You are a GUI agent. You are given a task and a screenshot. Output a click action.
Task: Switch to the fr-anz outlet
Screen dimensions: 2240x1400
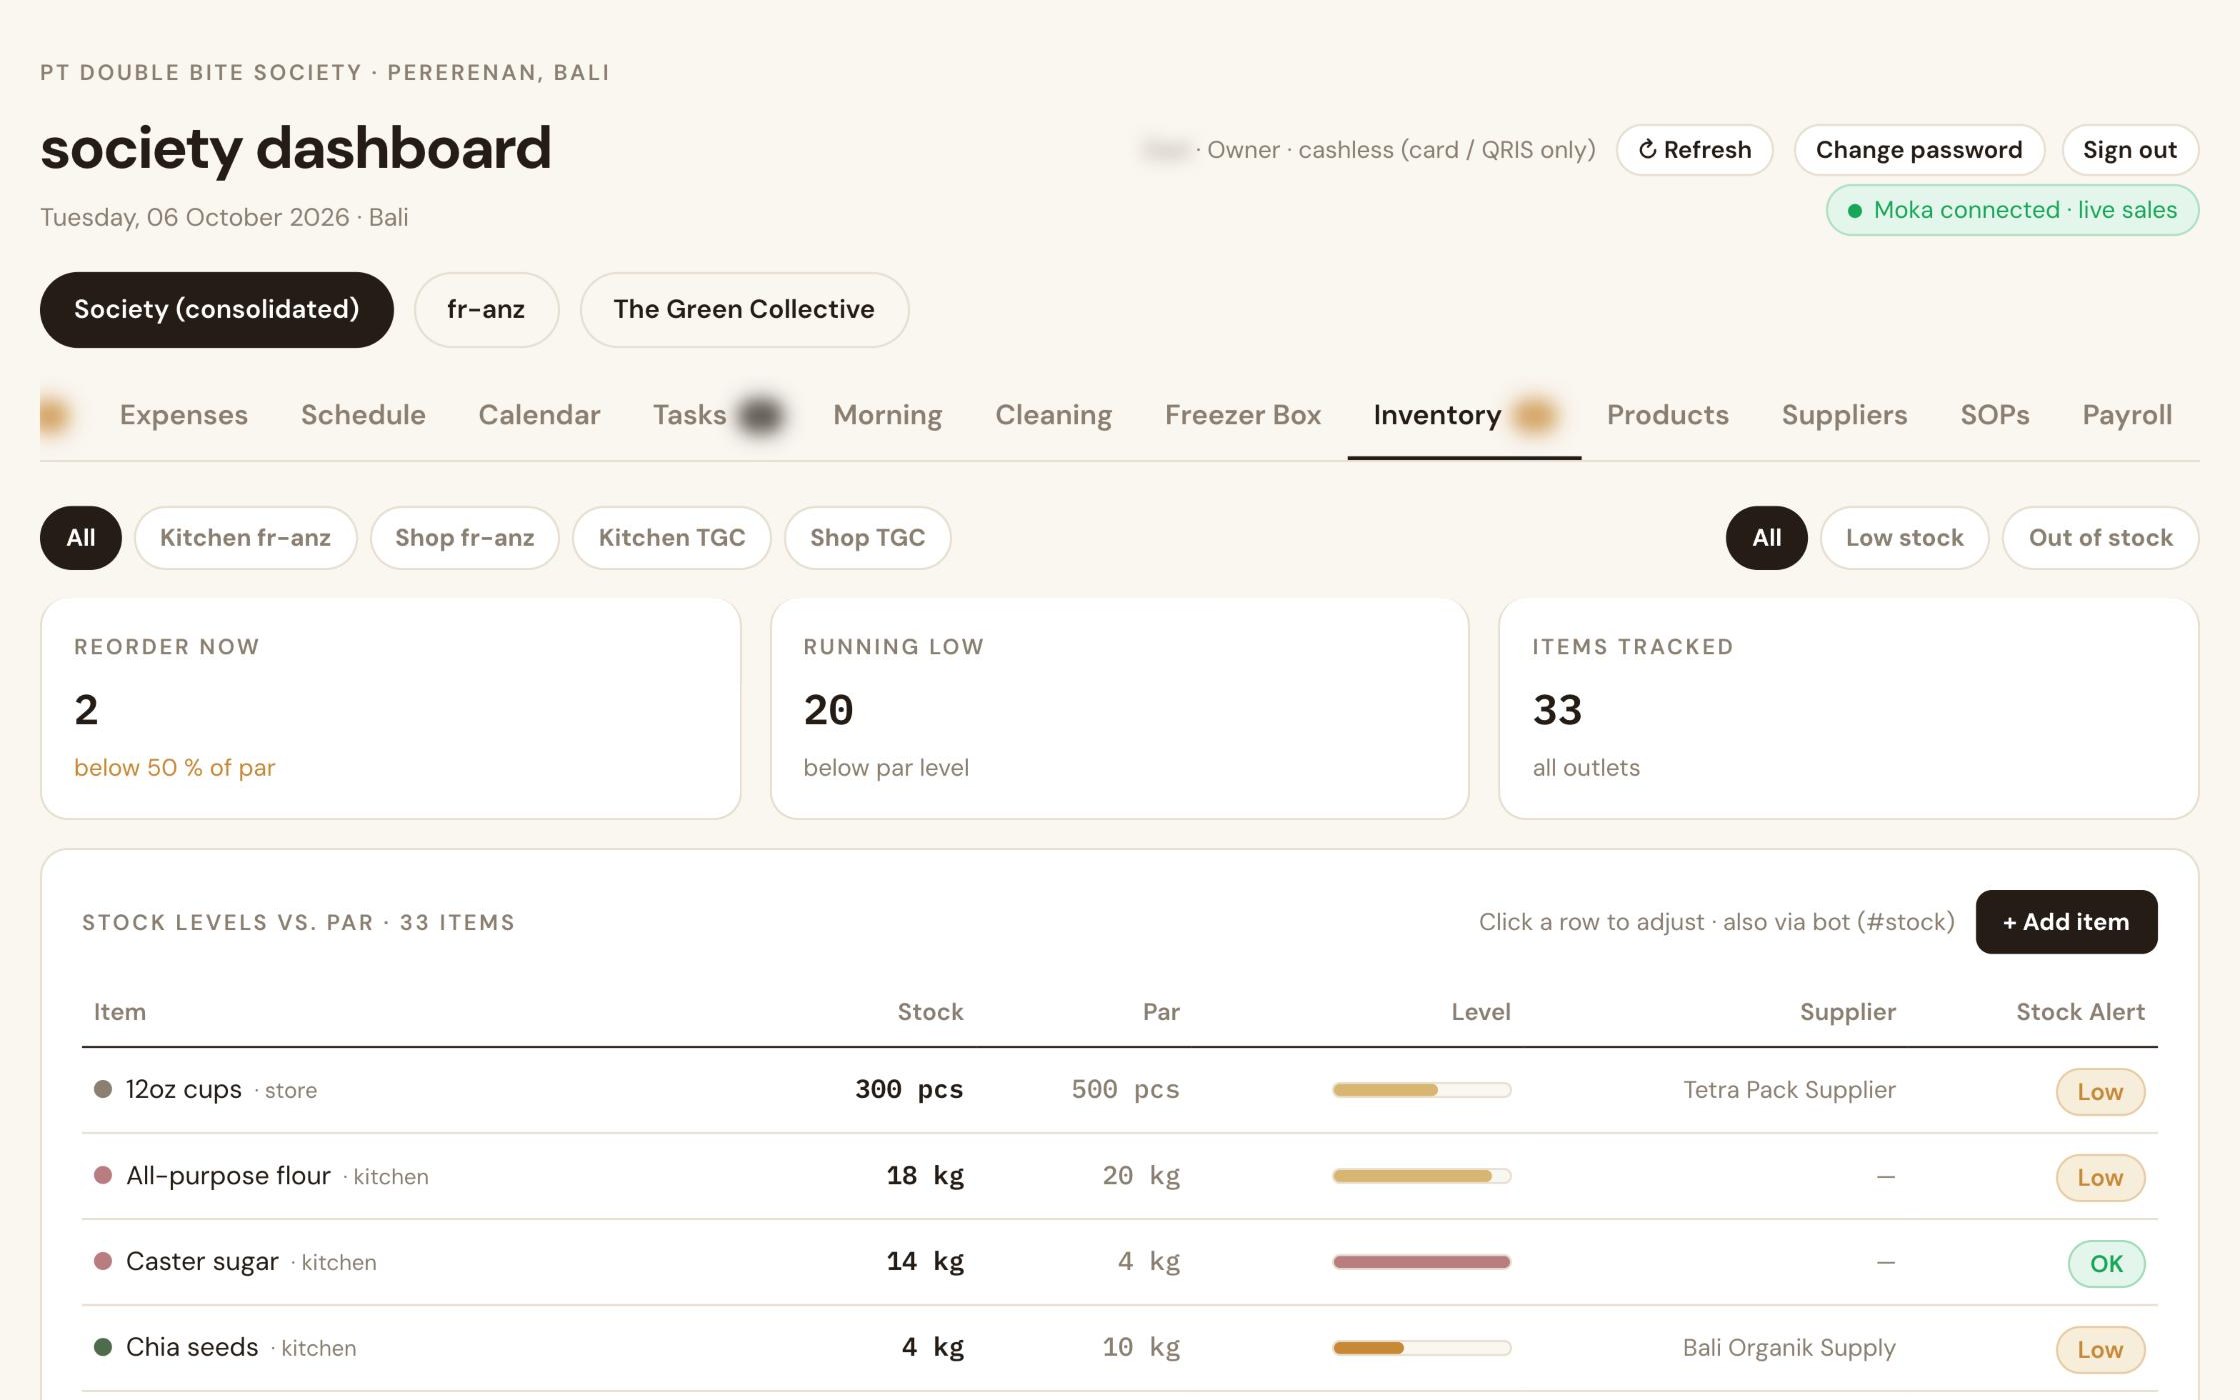coord(486,309)
